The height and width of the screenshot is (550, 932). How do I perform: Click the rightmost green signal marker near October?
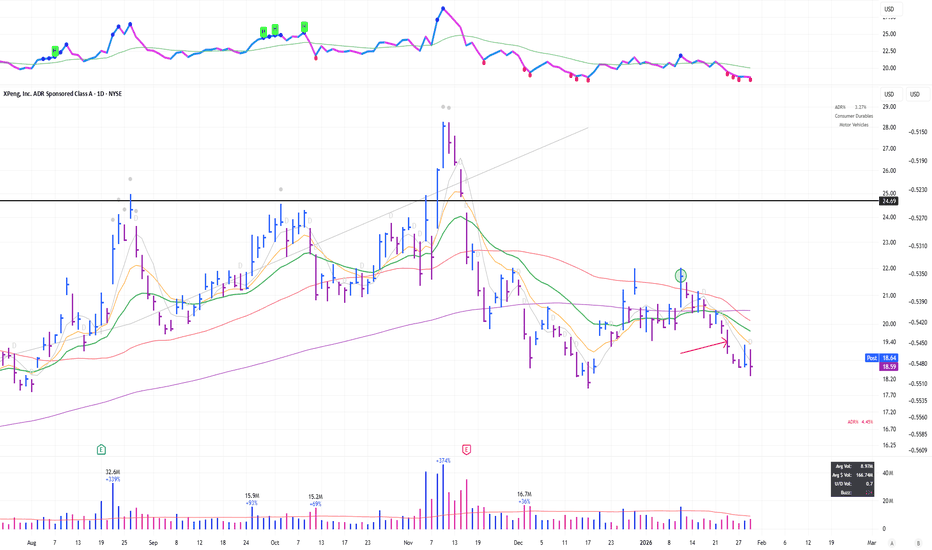point(304,27)
